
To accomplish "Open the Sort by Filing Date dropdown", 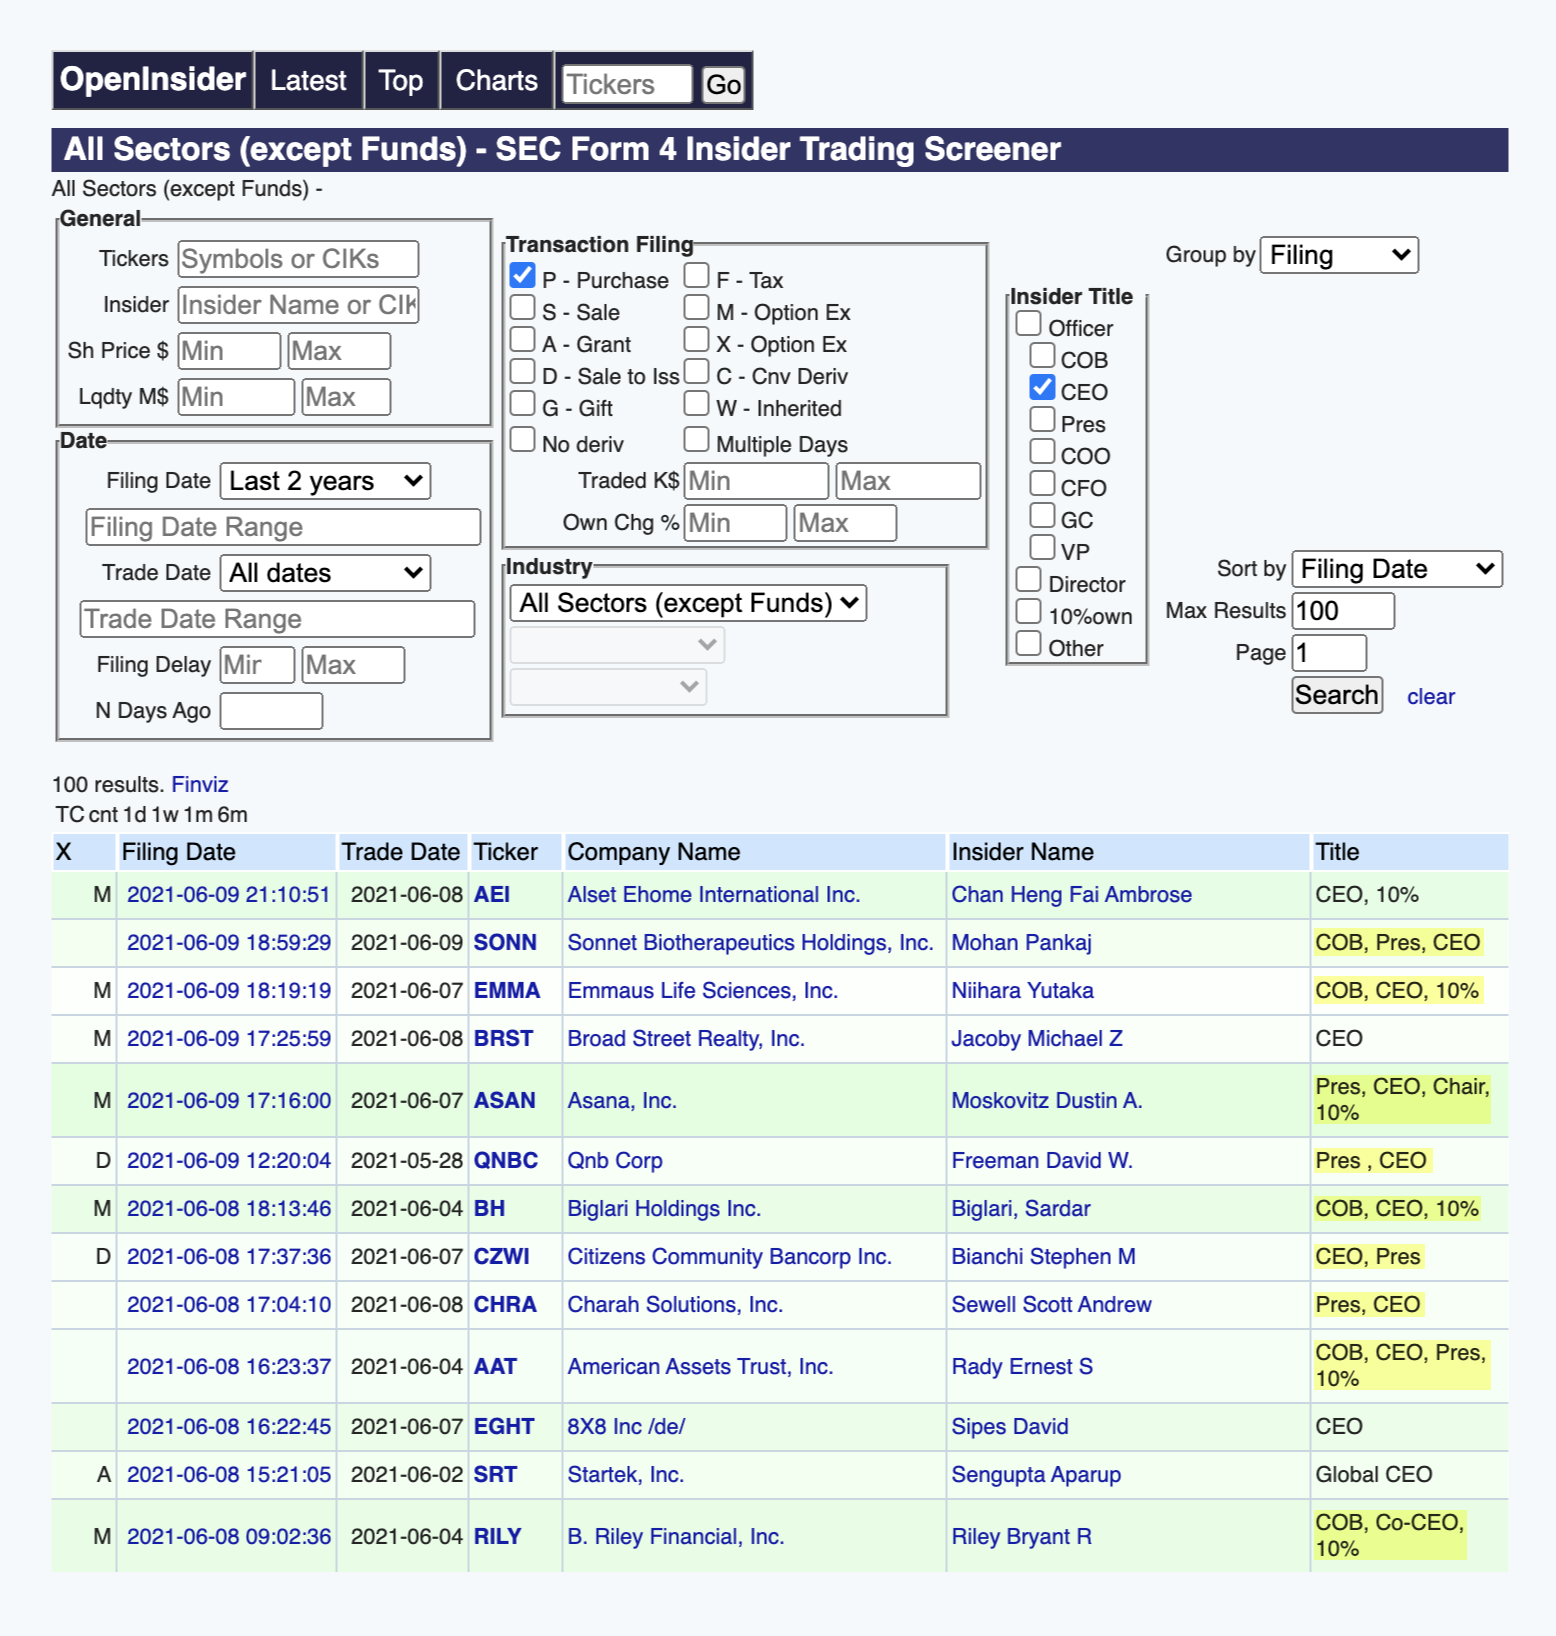I will [x=1397, y=569].
